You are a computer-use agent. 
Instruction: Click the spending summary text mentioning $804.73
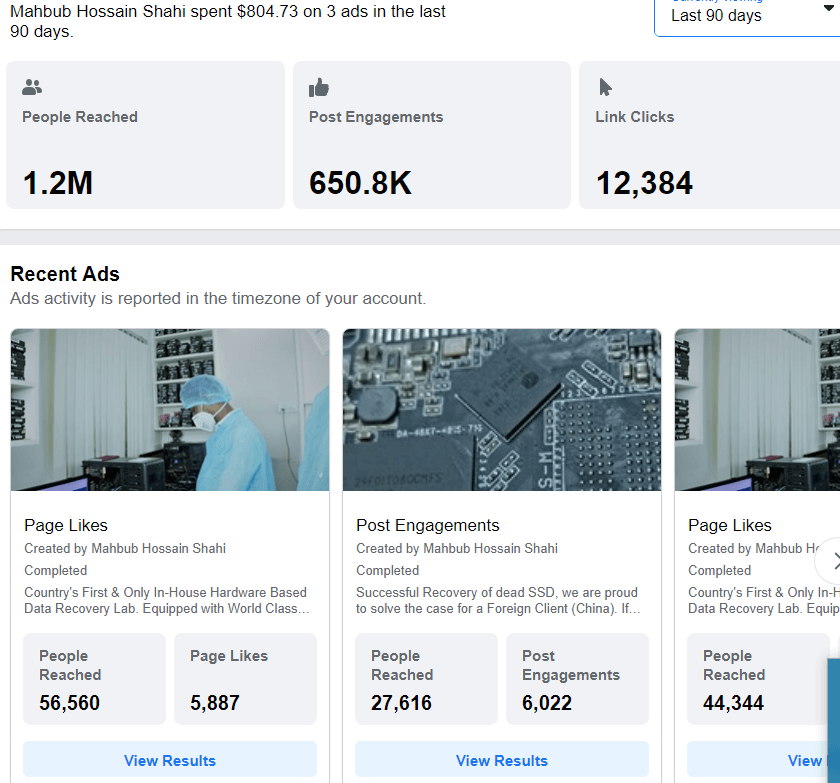(x=228, y=21)
